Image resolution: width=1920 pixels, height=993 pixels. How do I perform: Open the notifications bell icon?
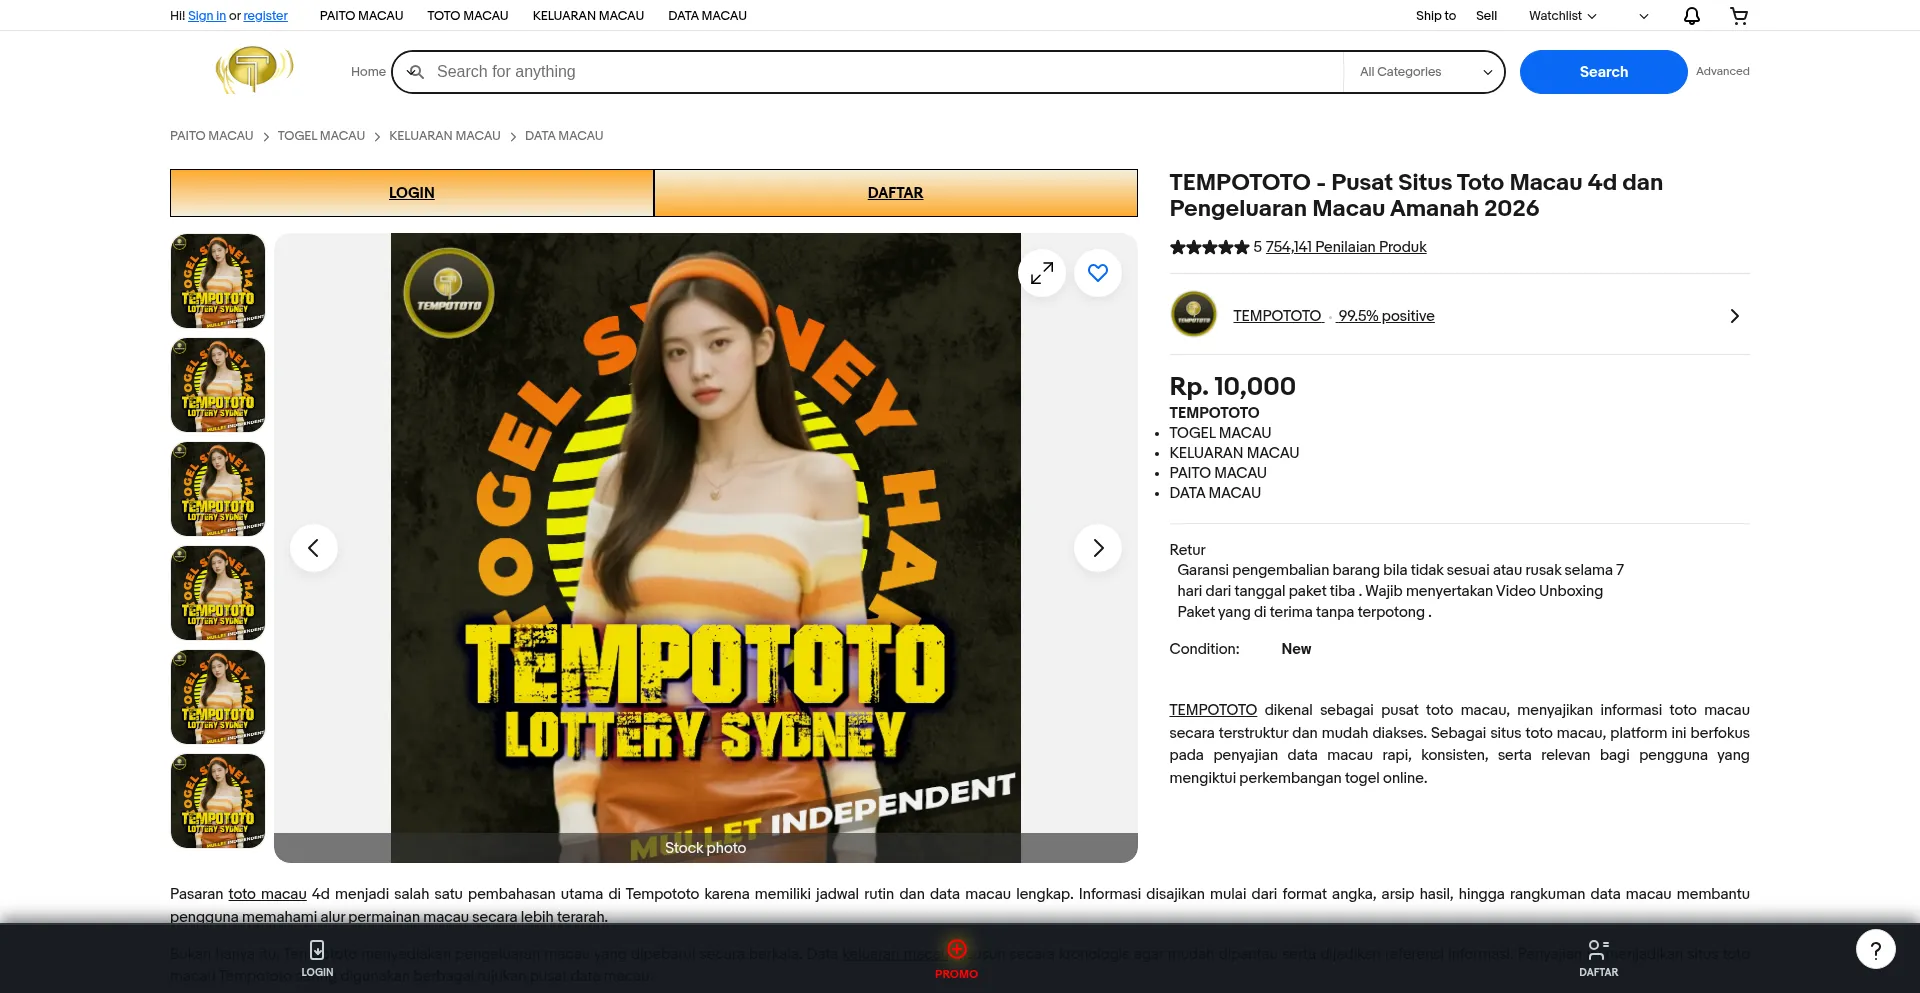tap(1692, 16)
